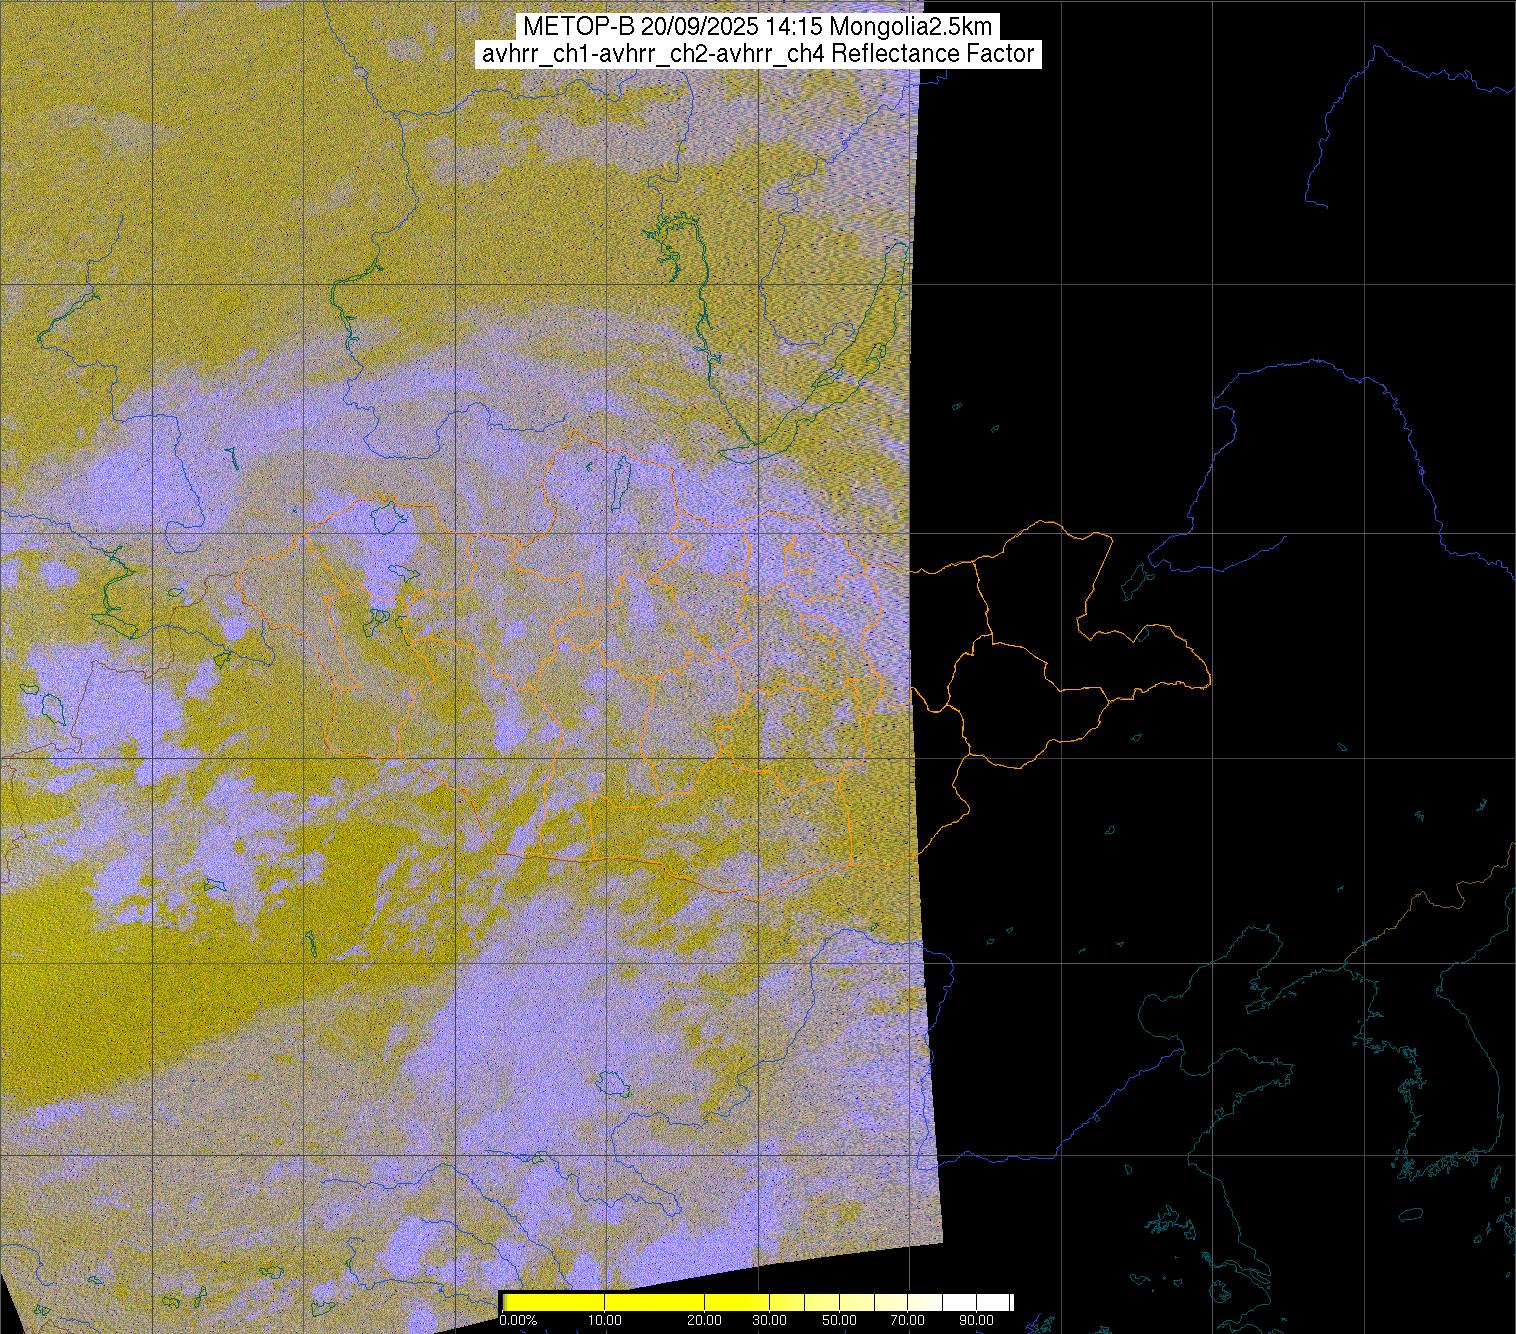
Task: Click the 50.00 tick label on colorbar
Action: (x=840, y=1322)
